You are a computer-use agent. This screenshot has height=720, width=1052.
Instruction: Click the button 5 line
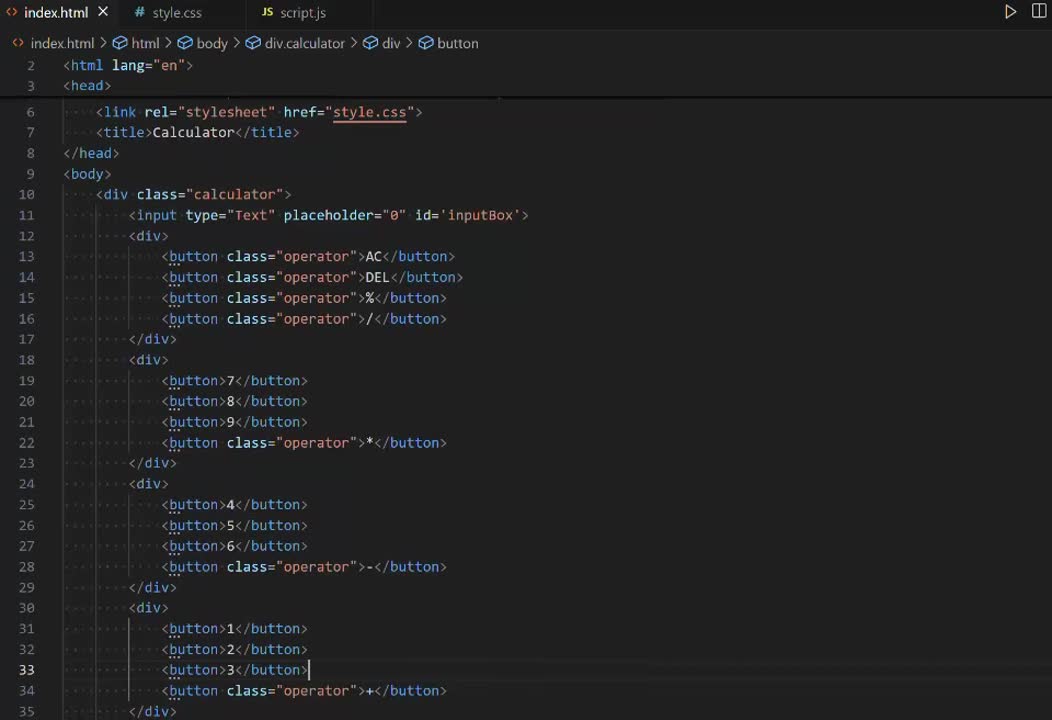tap(234, 525)
